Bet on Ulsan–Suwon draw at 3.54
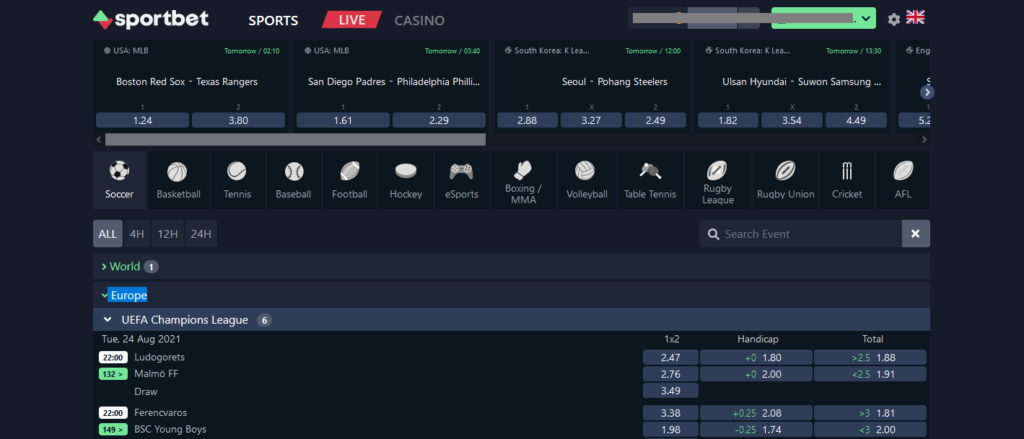 click(x=792, y=120)
